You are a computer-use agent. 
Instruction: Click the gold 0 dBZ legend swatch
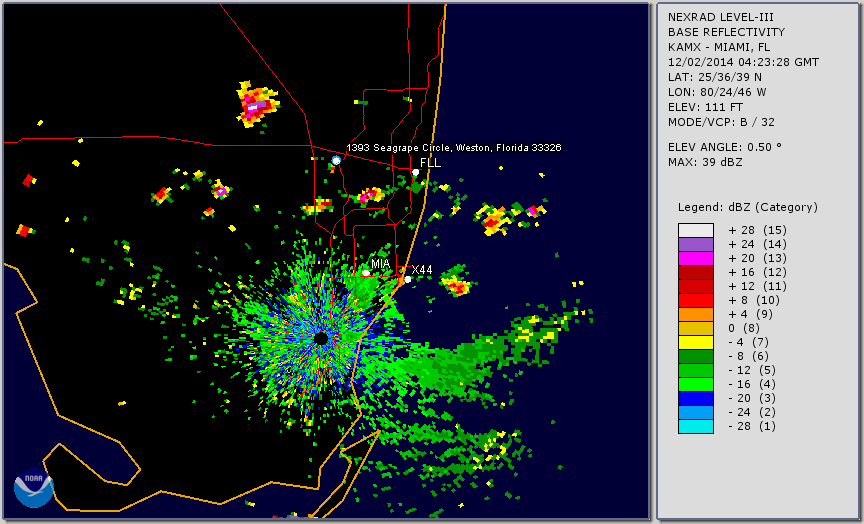(x=696, y=328)
